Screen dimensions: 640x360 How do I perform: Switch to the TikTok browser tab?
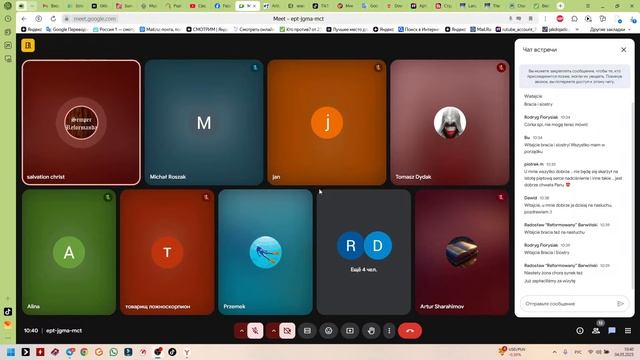pyautogui.click(x=321, y=6)
